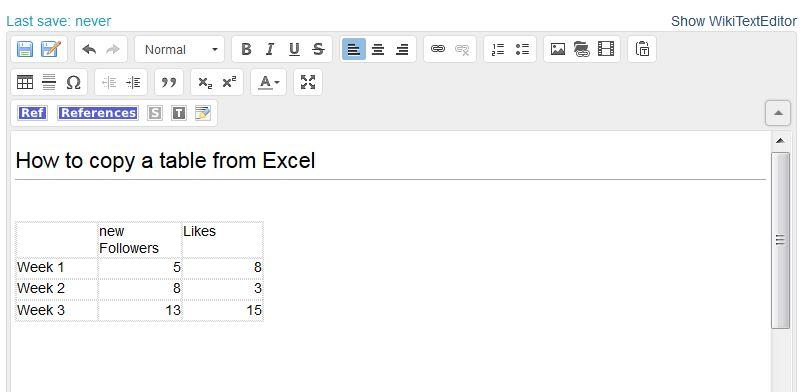Insert special character Omega icon
Image resolution: width=803 pixels, height=392 pixels.
click(74, 82)
